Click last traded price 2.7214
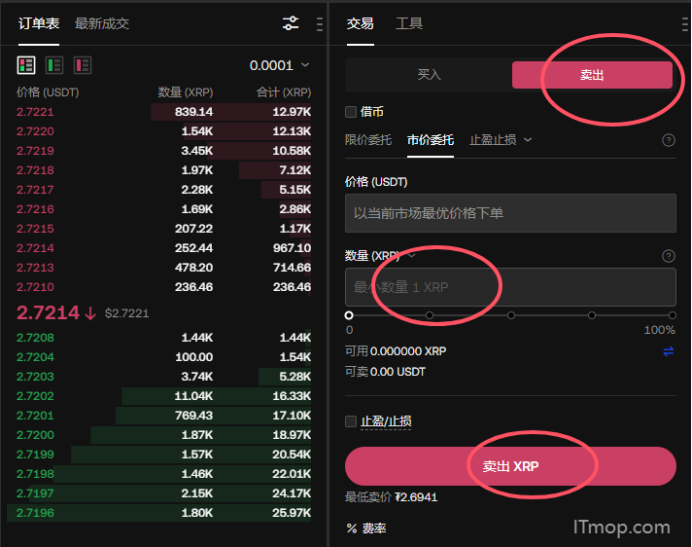 click(x=48, y=313)
